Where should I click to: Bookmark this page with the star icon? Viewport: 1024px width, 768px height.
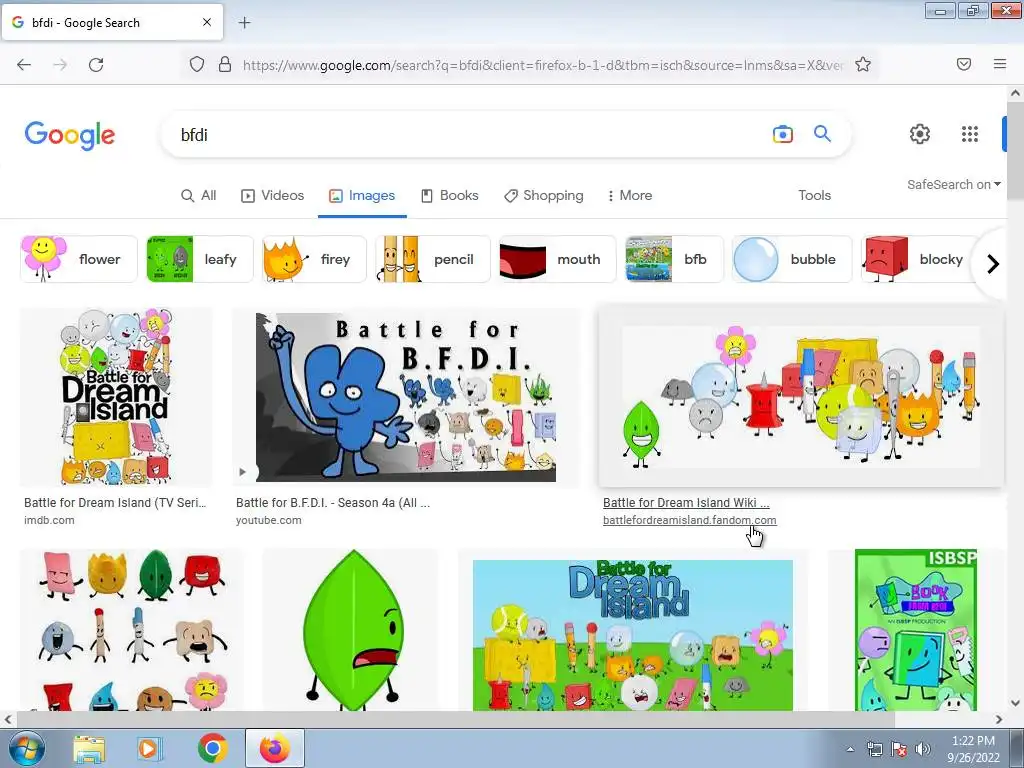[x=863, y=64]
